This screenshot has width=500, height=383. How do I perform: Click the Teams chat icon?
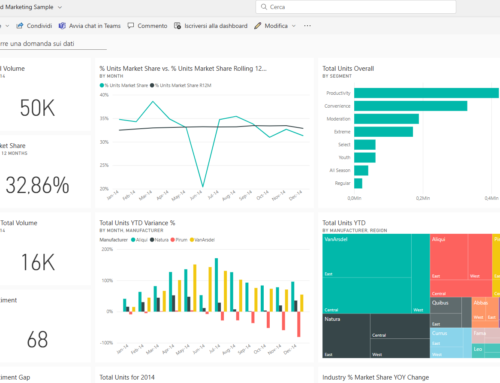(62, 26)
